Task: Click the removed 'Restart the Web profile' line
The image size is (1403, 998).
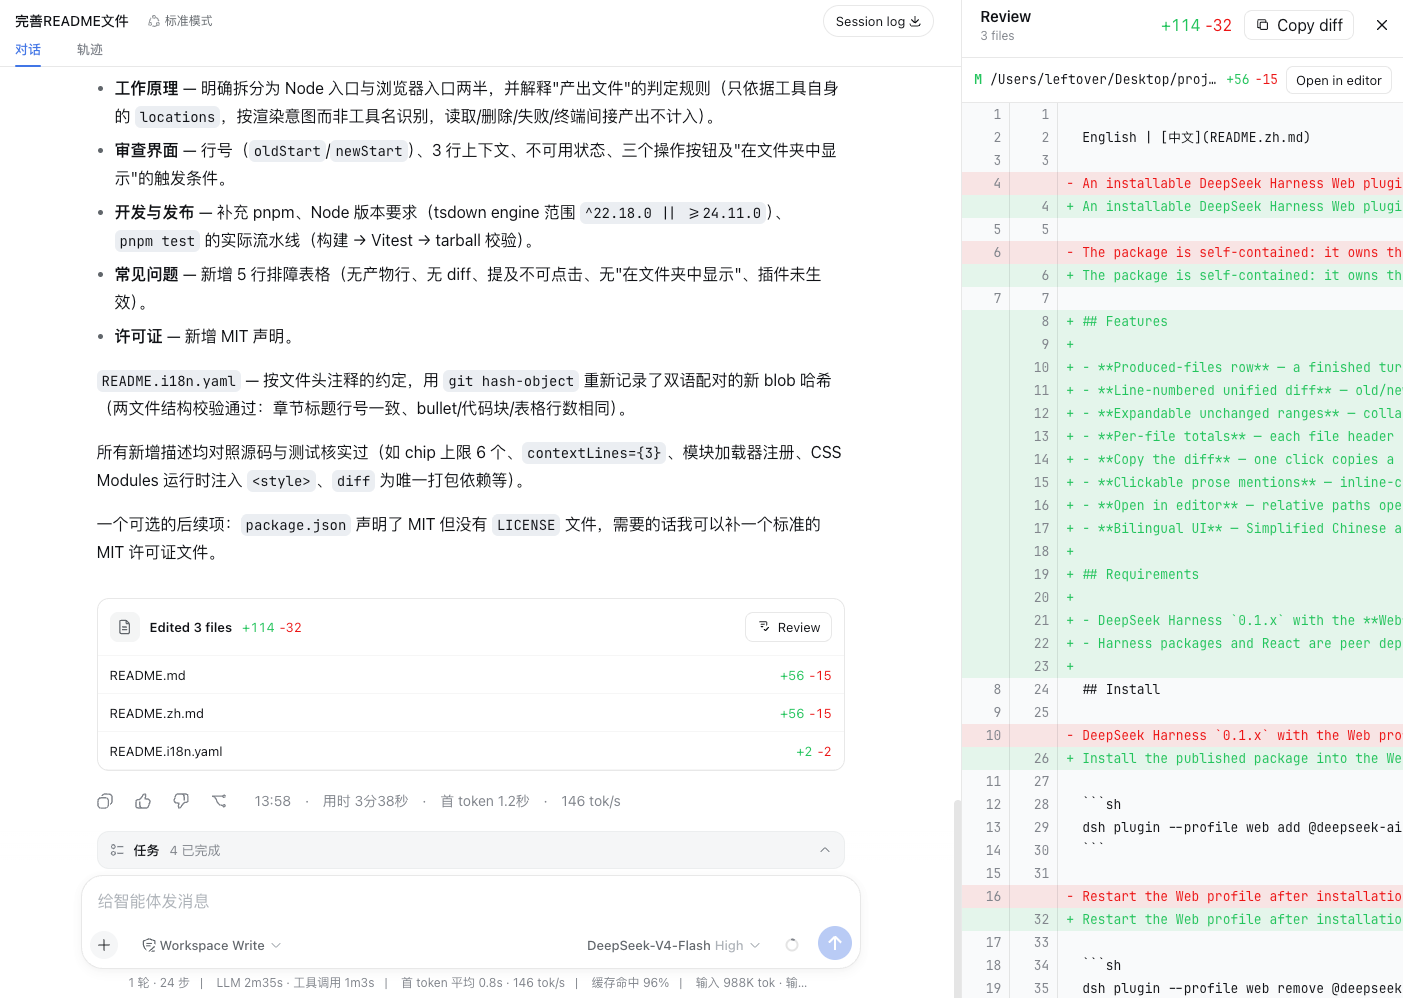Action: (x=1182, y=896)
